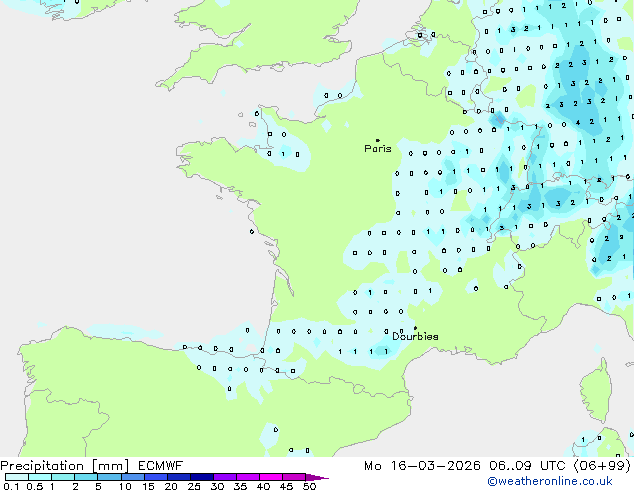Select the 10–15 mm legend color swatch
Image resolution: width=634 pixels, height=490 pixels.
(x=132, y=477)
